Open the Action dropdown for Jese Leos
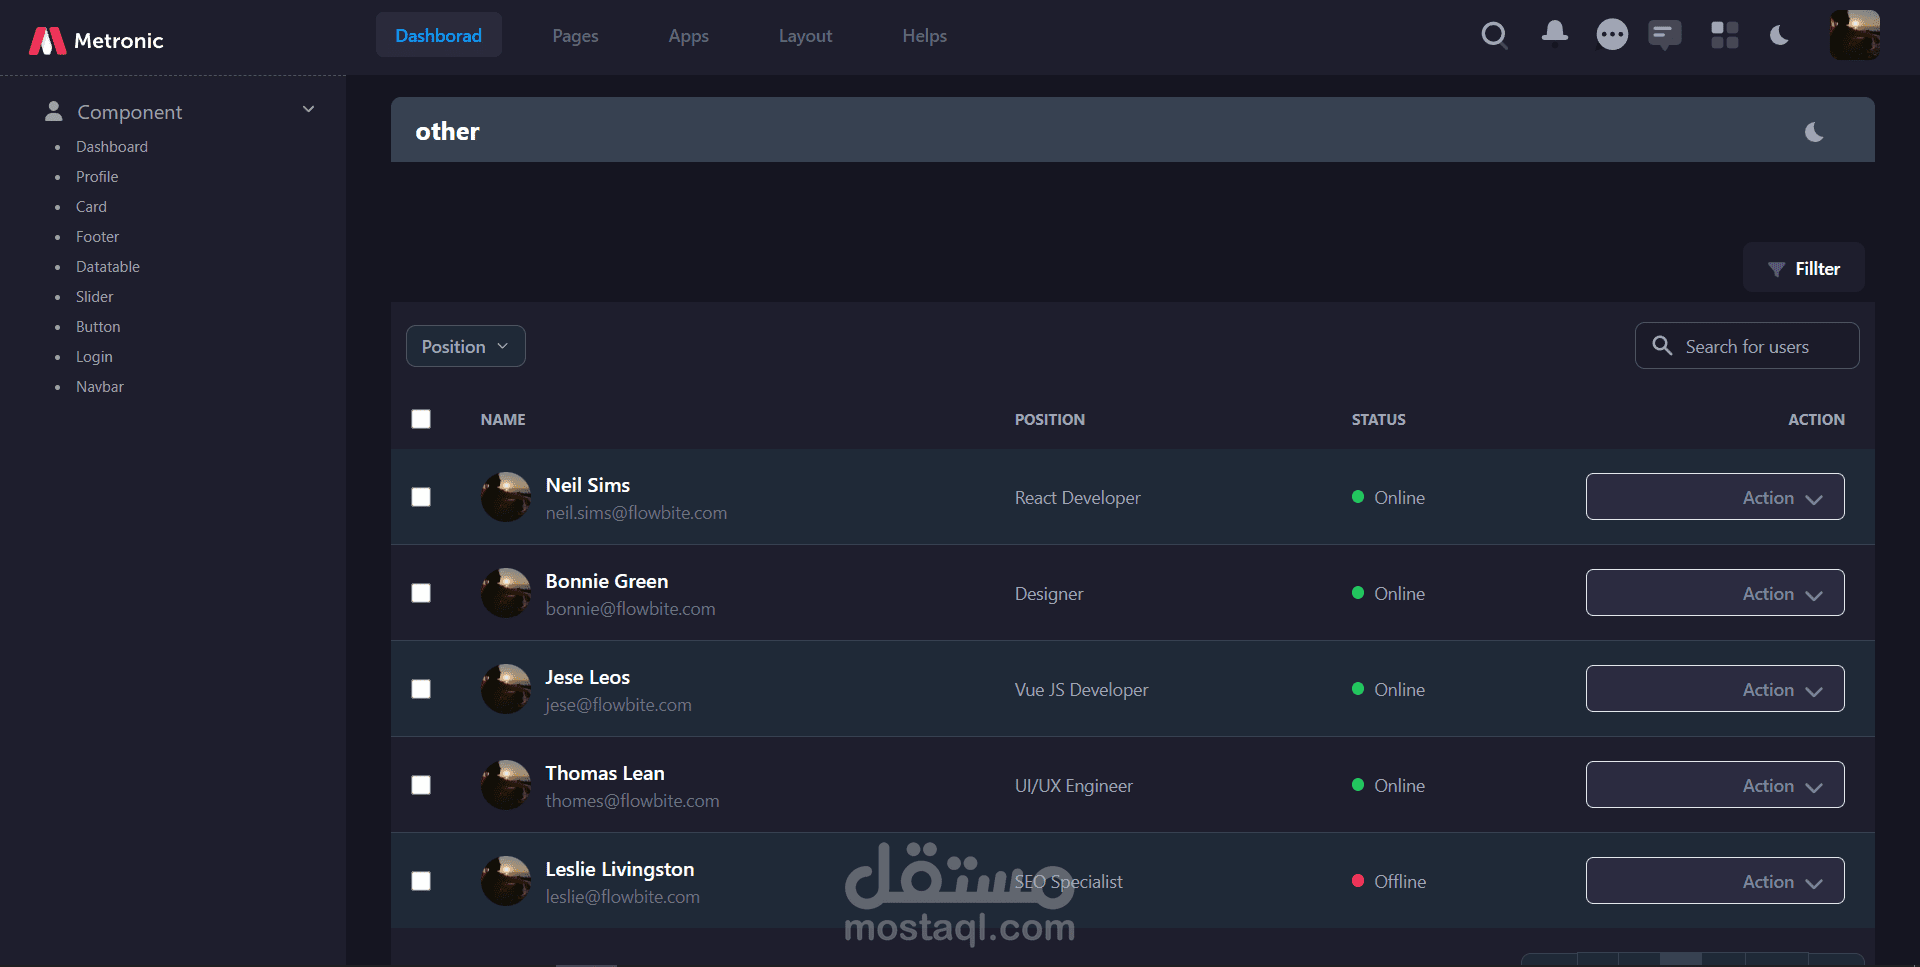Viewport: 1920px width, 967px height. (1715, 689)
